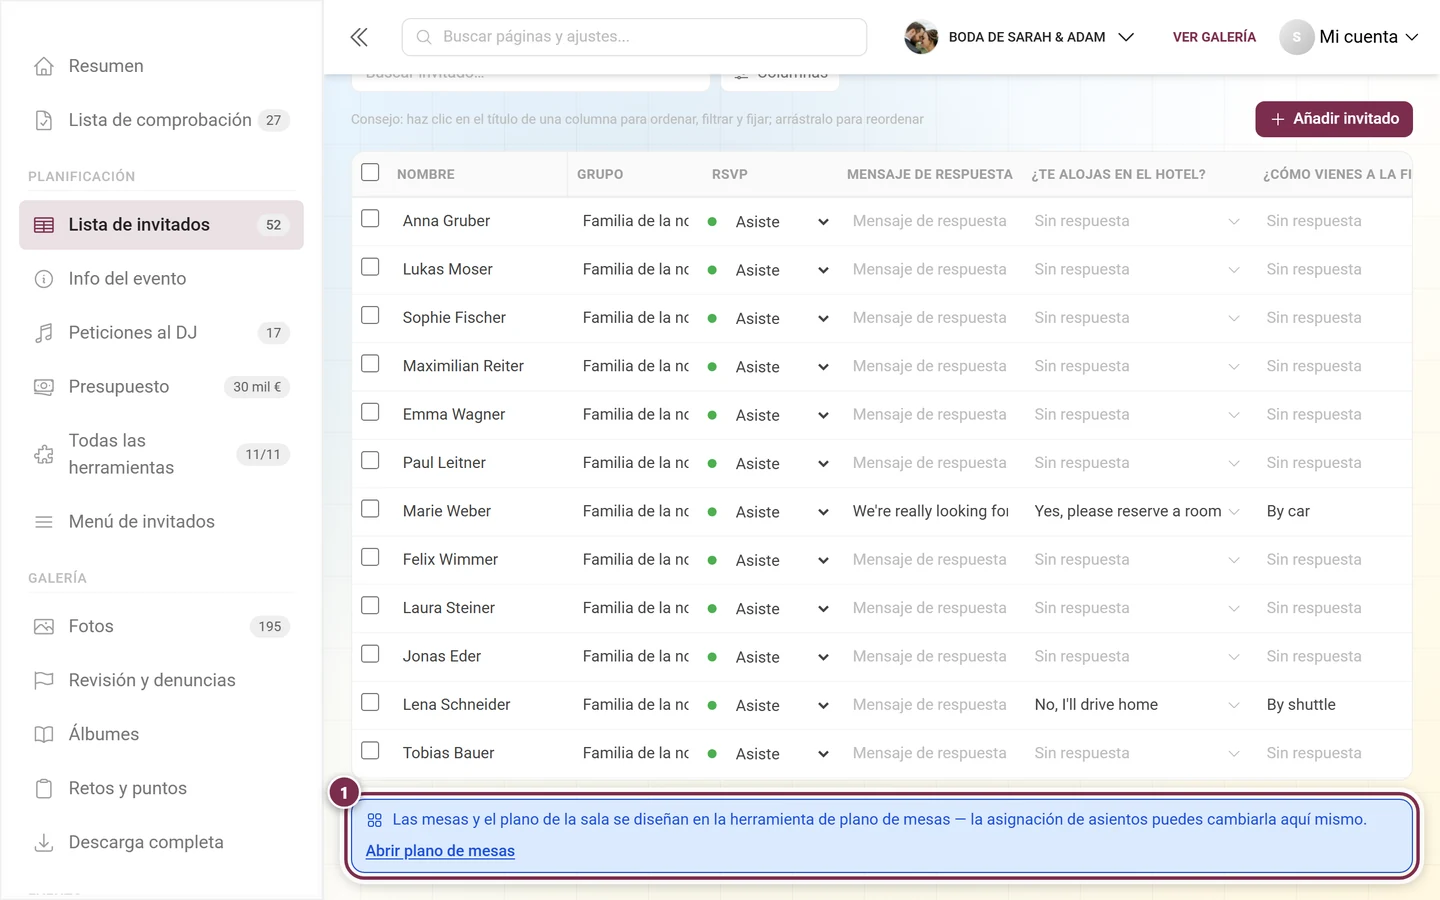Click the Jonas Eder name cell
Image resolution: width=1440 pixels, height=900 pixels.
pyautogui.click(x=442, y=656)
